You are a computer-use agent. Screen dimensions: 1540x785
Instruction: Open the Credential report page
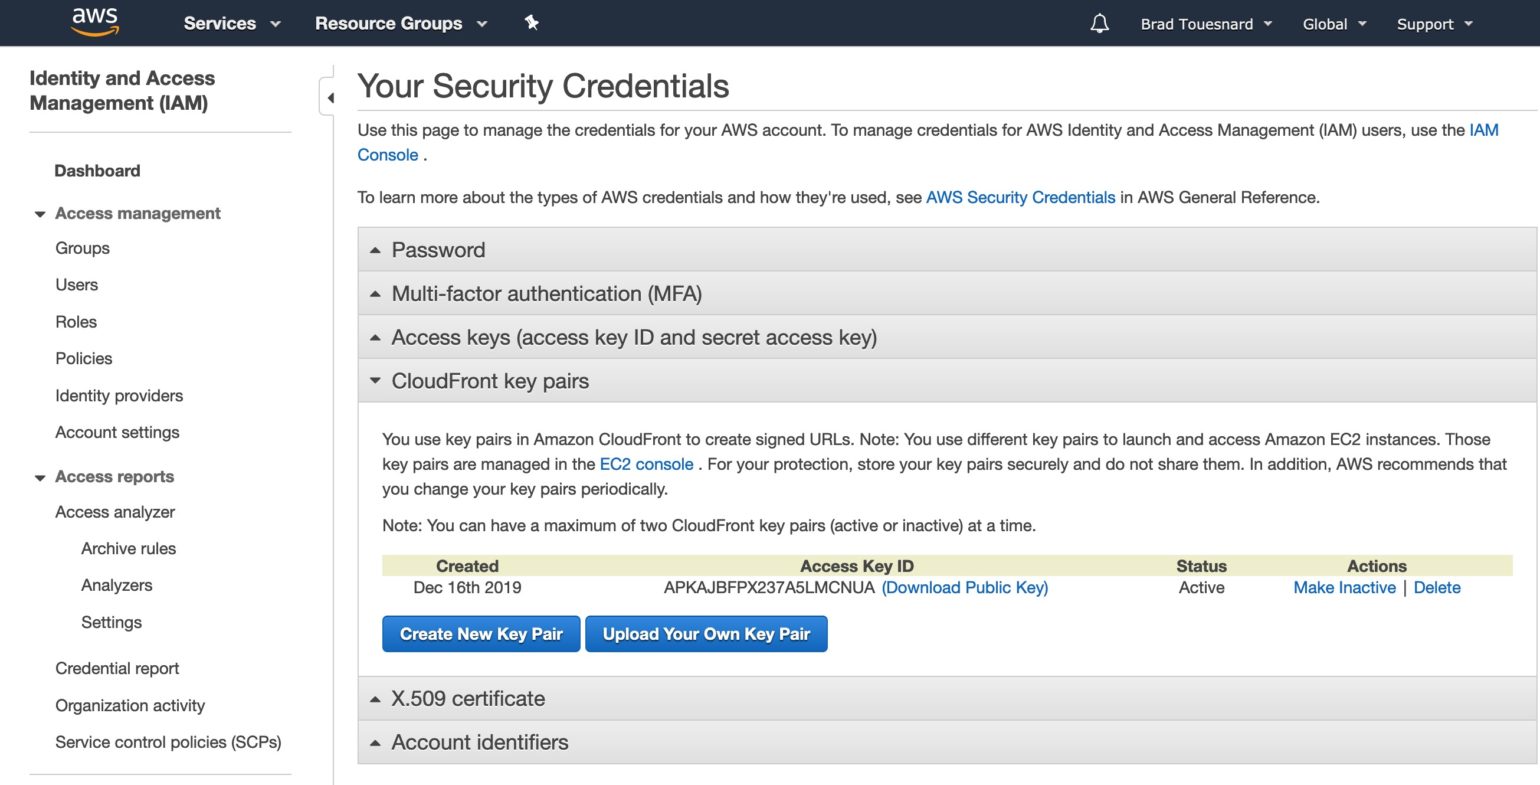pos(117,669)
